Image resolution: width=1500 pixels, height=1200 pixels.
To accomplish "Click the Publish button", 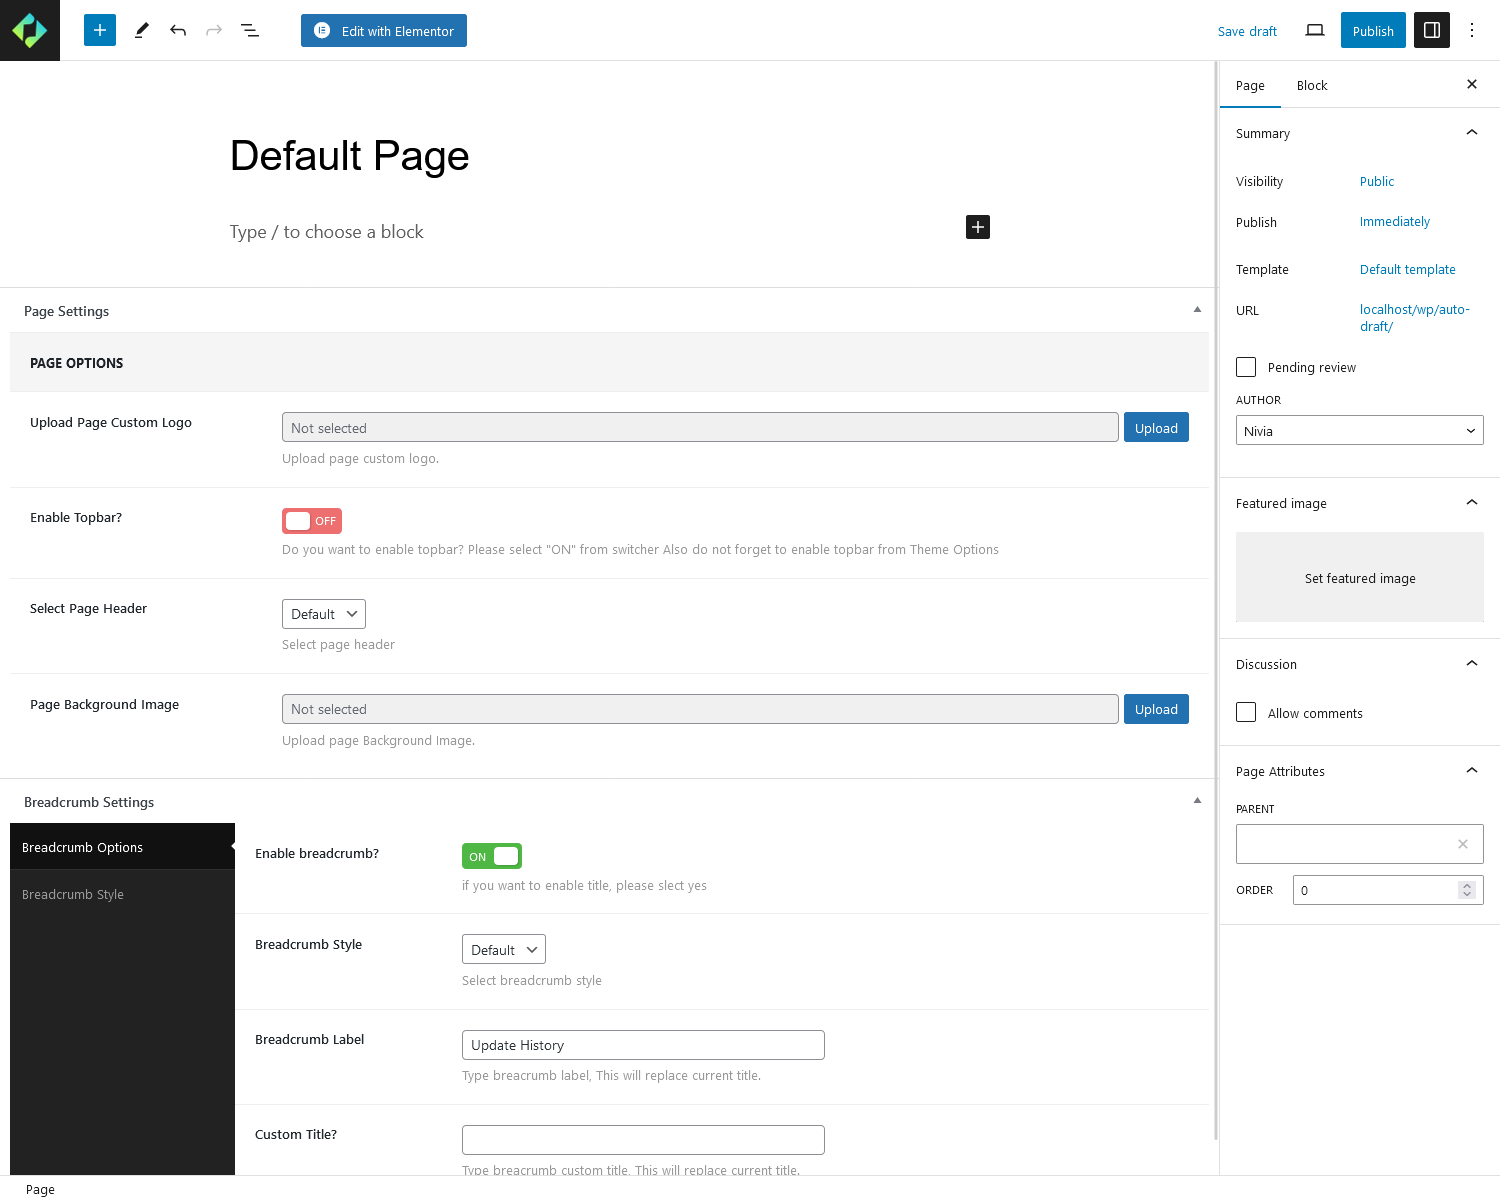I will 1372,31.
